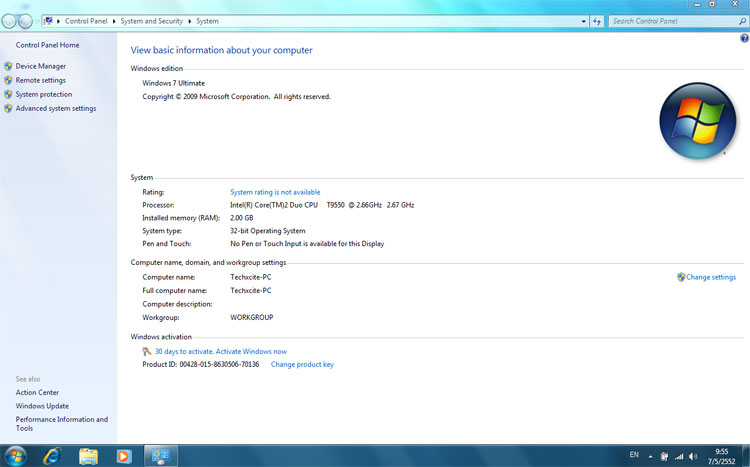
Task: Open Device Manager from the sidebar
Action: (x=41, y=66)
